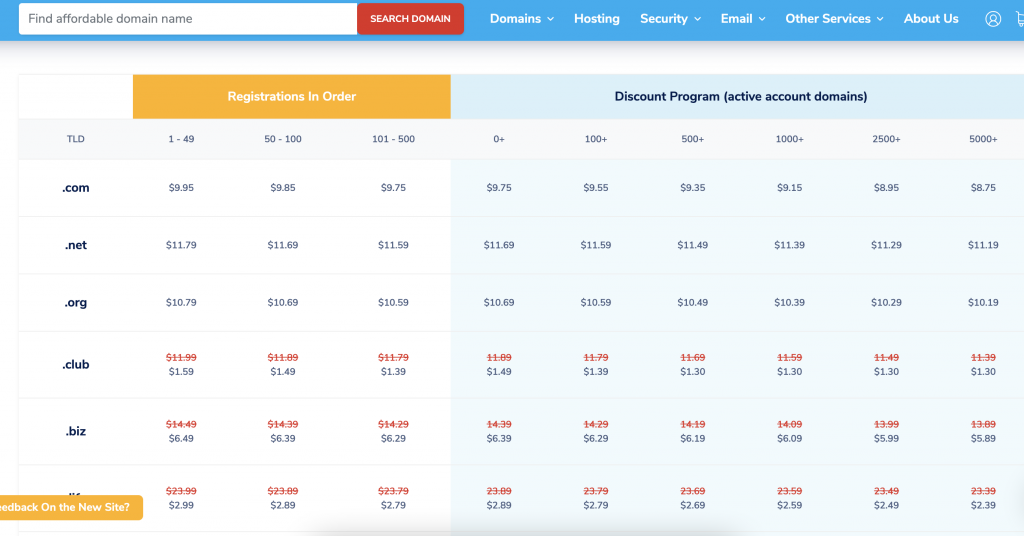Click the 1 - 49 registrations column header

click(x=181, y=139)
